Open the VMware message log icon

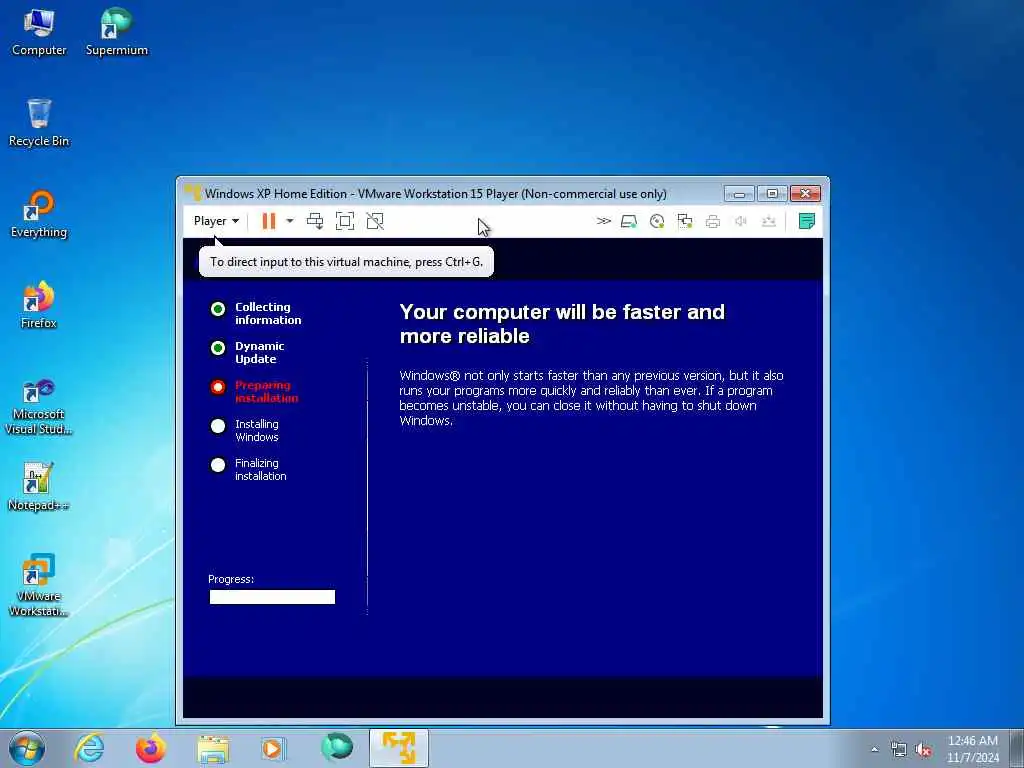807,221
